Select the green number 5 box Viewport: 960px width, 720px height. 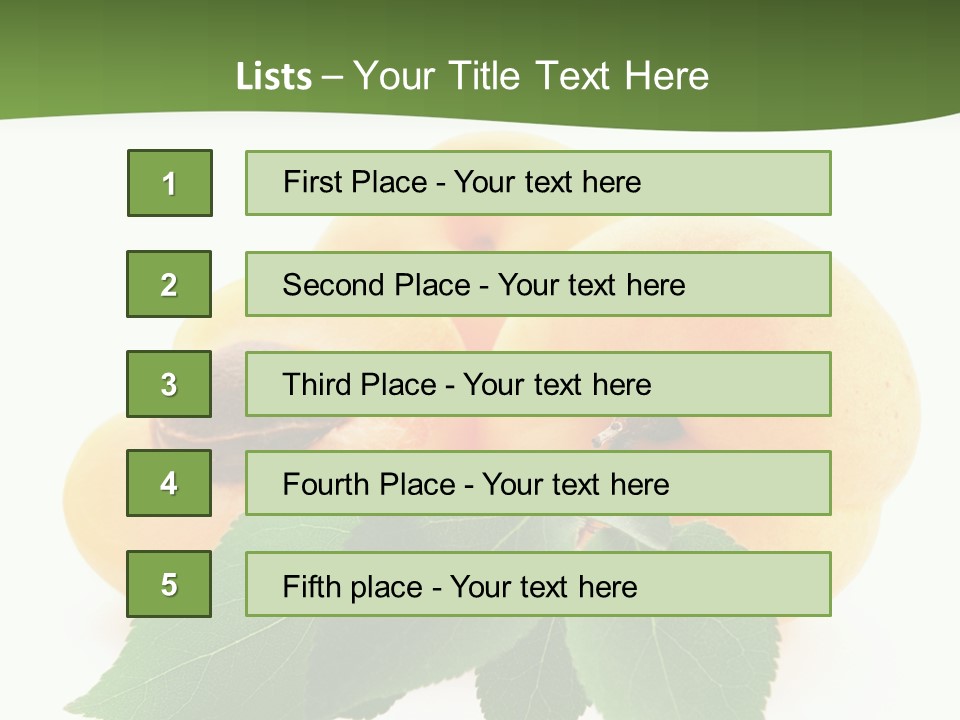pos(169,583)
